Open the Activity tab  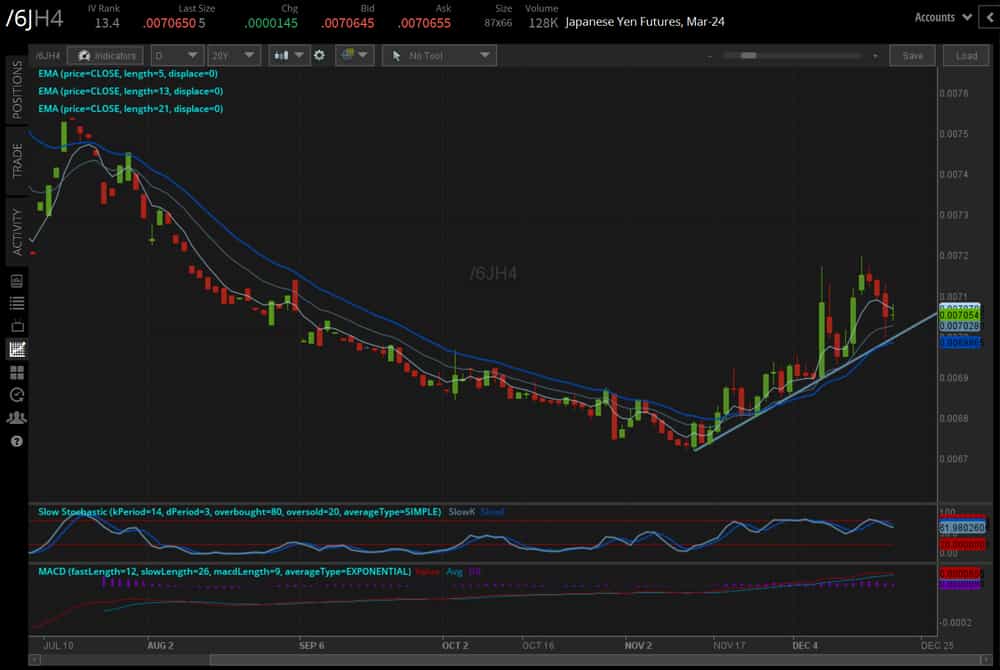[16, 230]
